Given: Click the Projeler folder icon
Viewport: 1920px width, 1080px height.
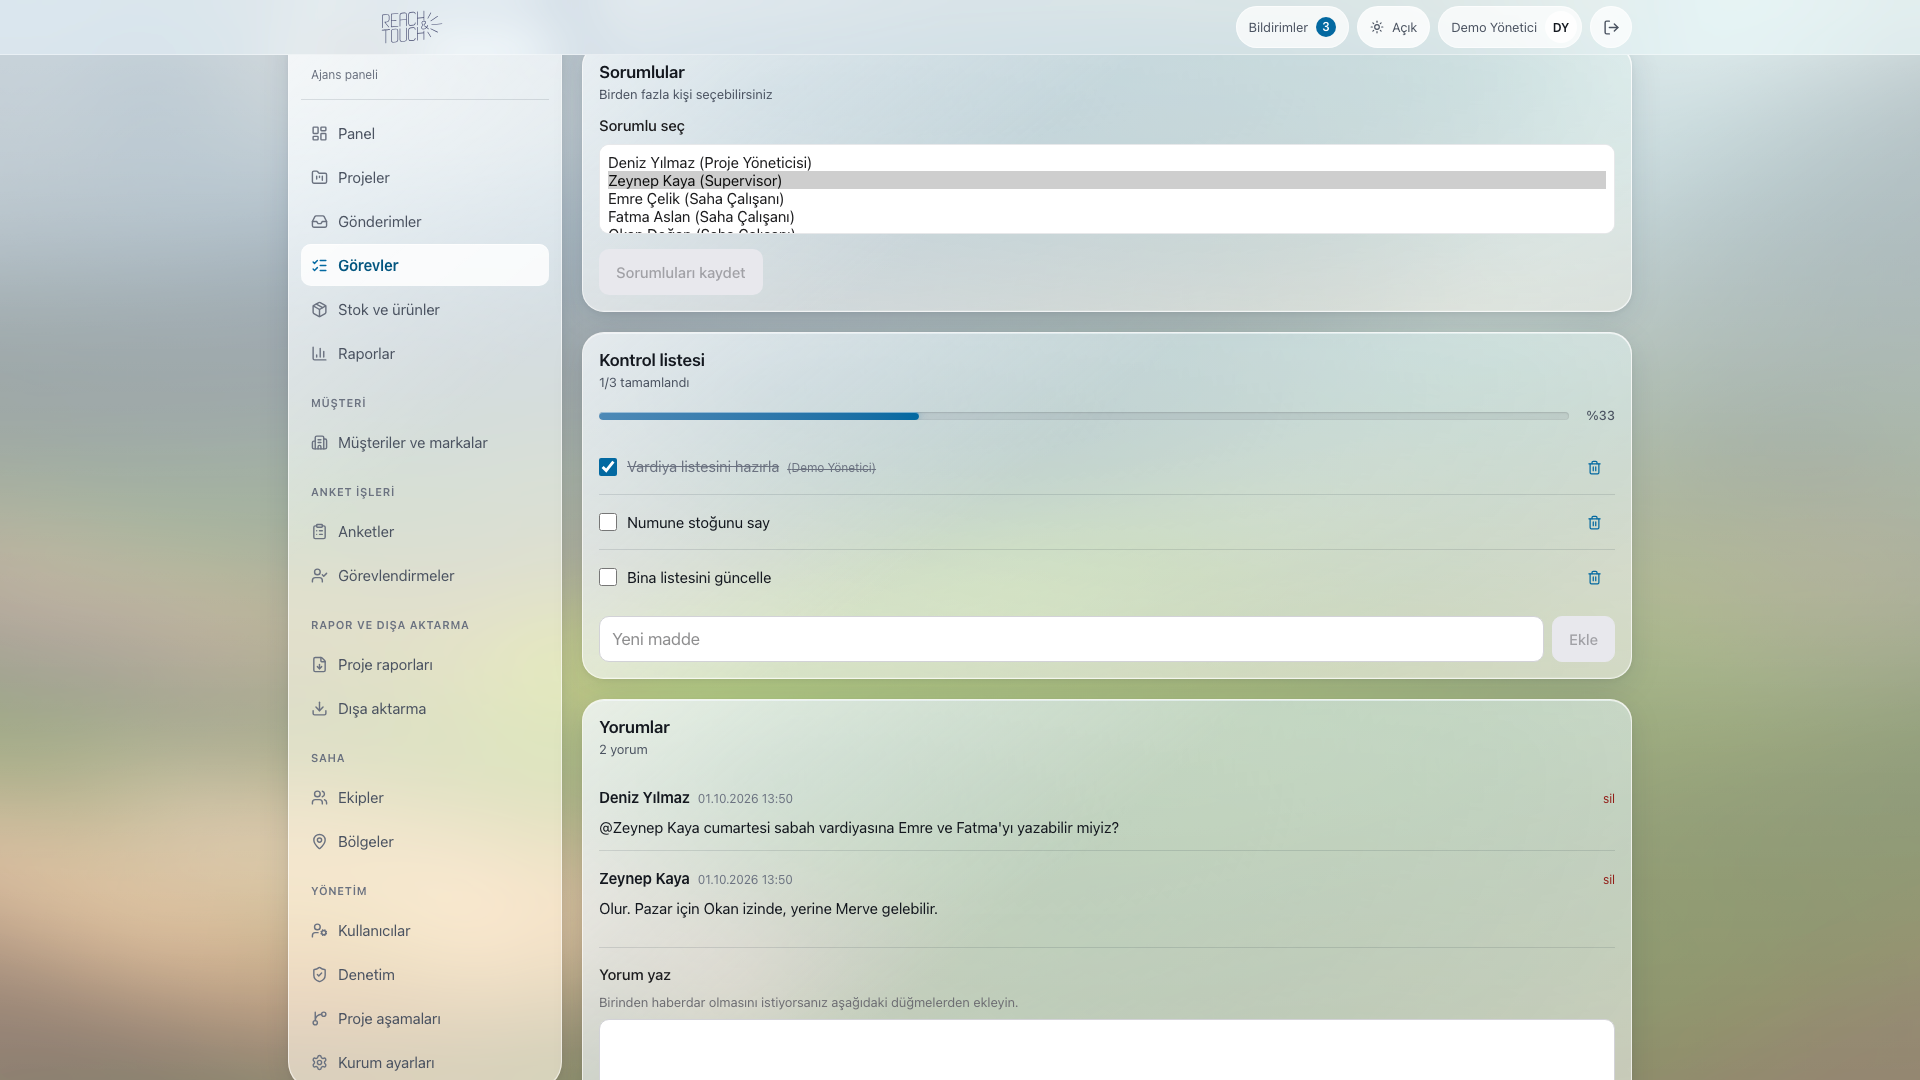Looking at the screenshot, I should pos(319,177).
